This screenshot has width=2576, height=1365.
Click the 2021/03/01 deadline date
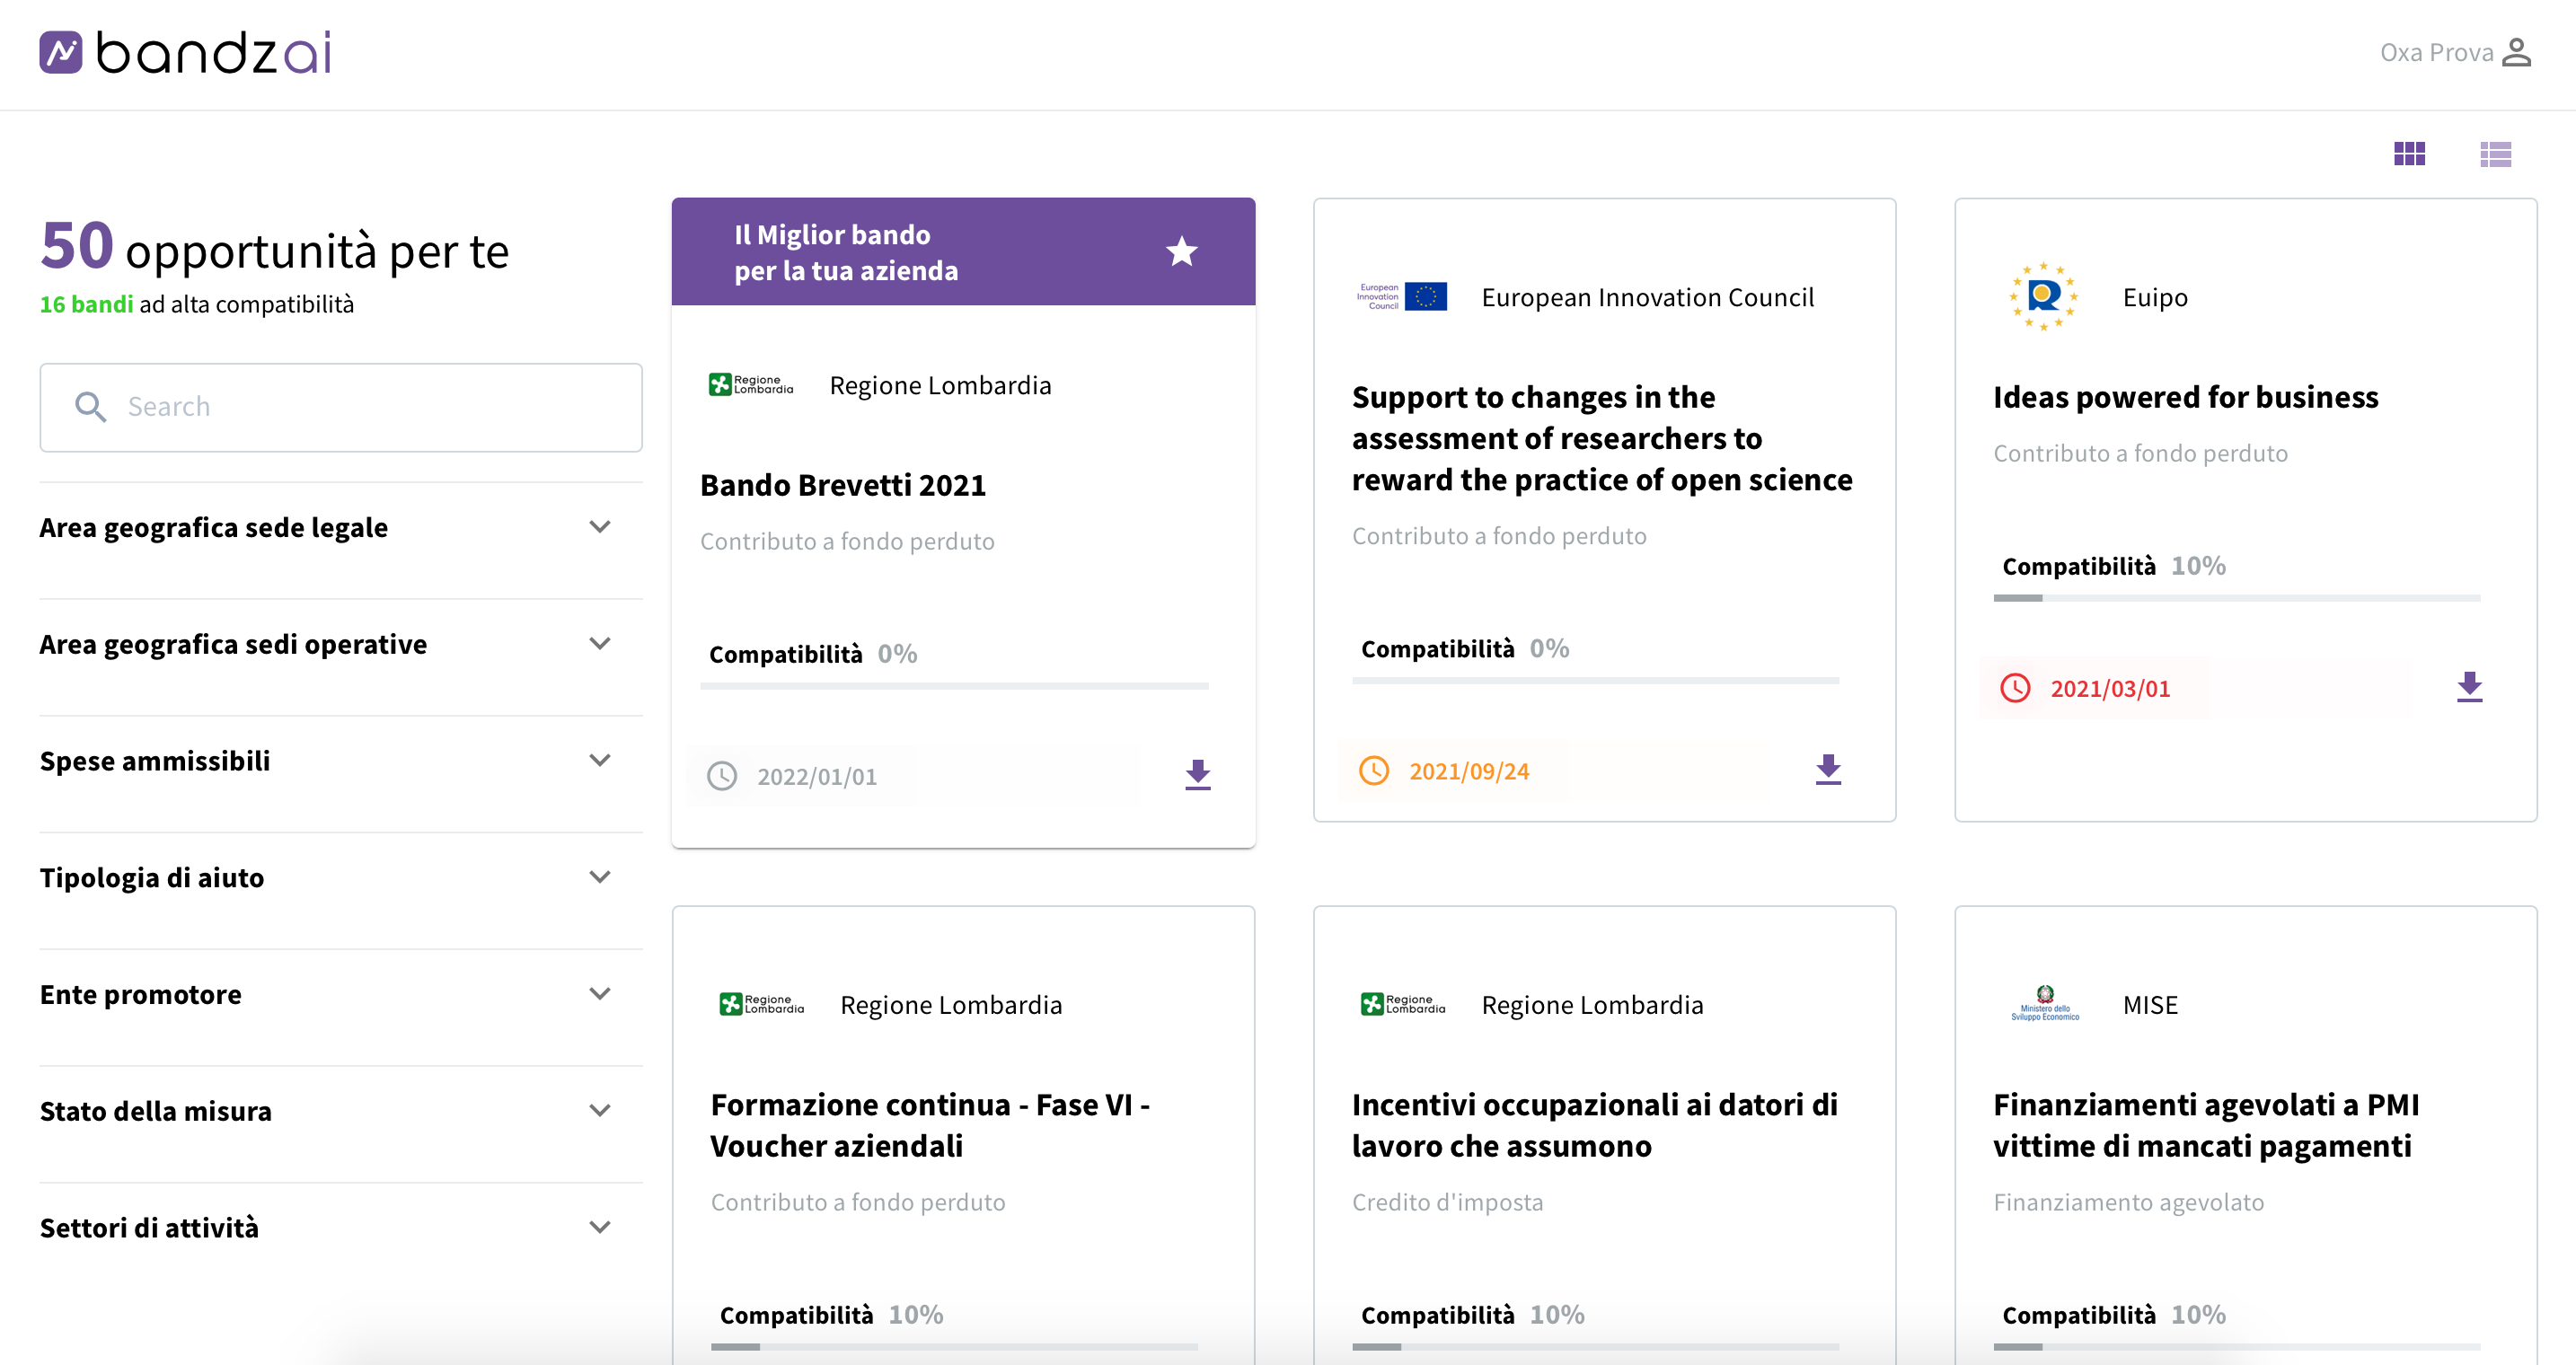coord(2109,689)
